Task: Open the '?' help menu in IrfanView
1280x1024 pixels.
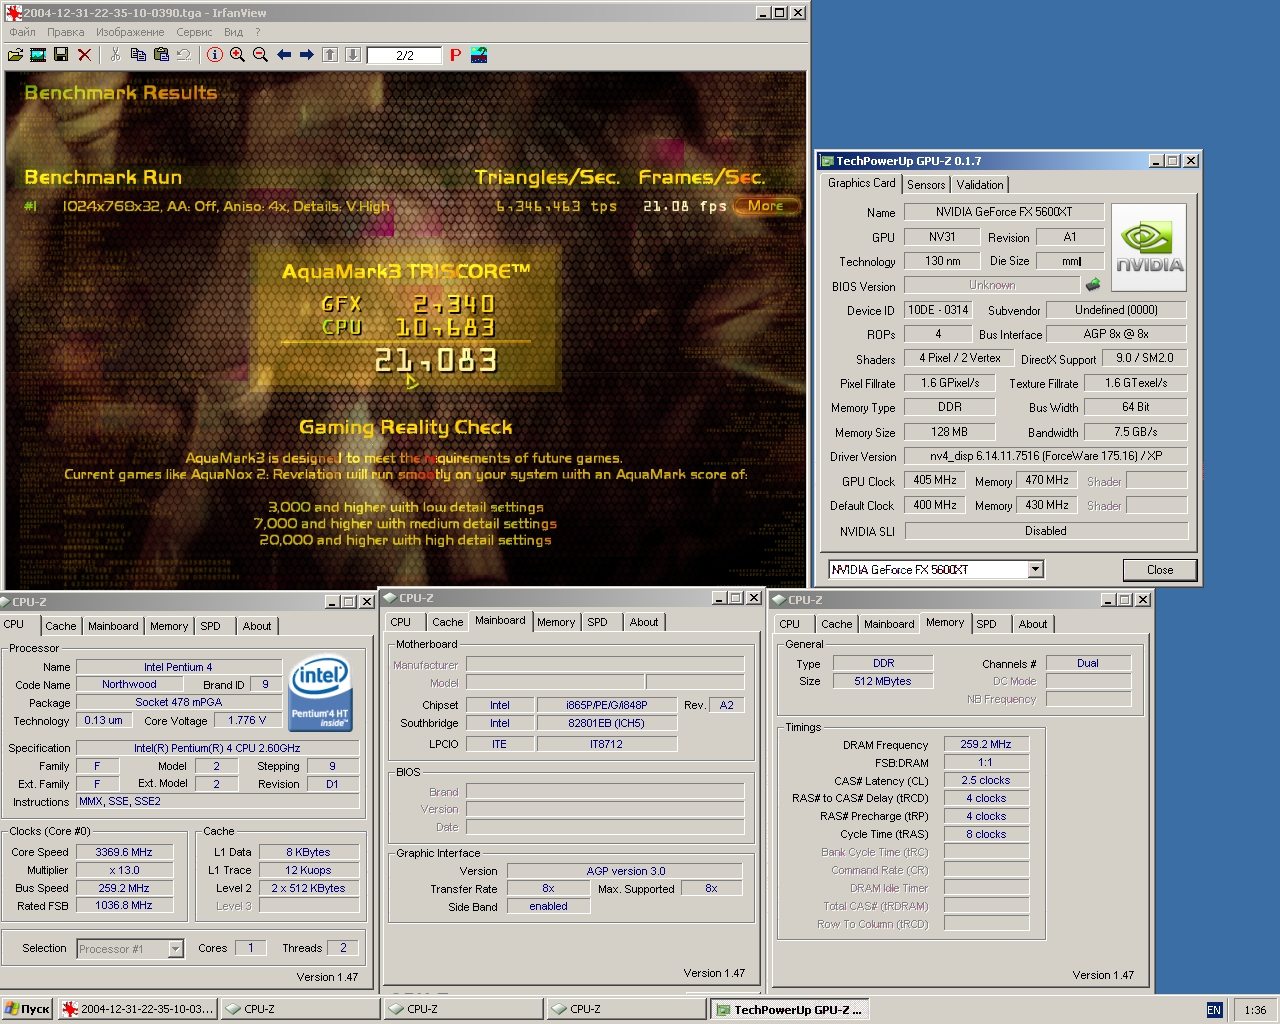Action: pos(257,32)
